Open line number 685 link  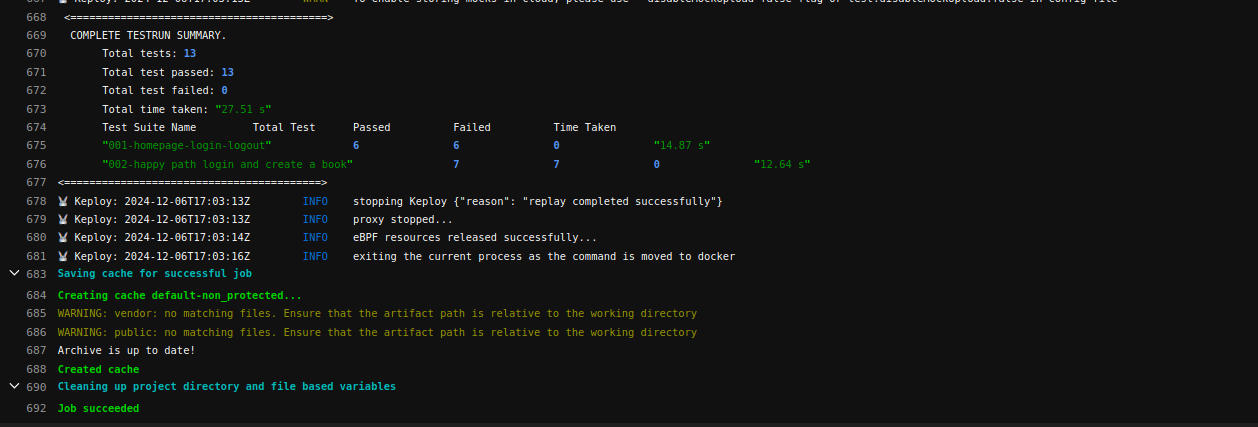[x=37, y=314]
